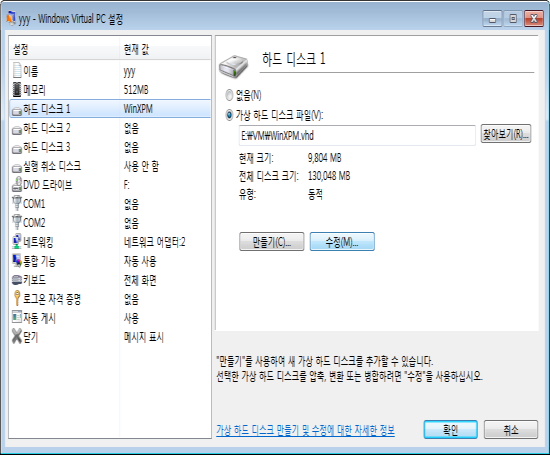Click the 512MB memory value
The image size is (550, 455).
pyautogui.click(x=136, y=90)
